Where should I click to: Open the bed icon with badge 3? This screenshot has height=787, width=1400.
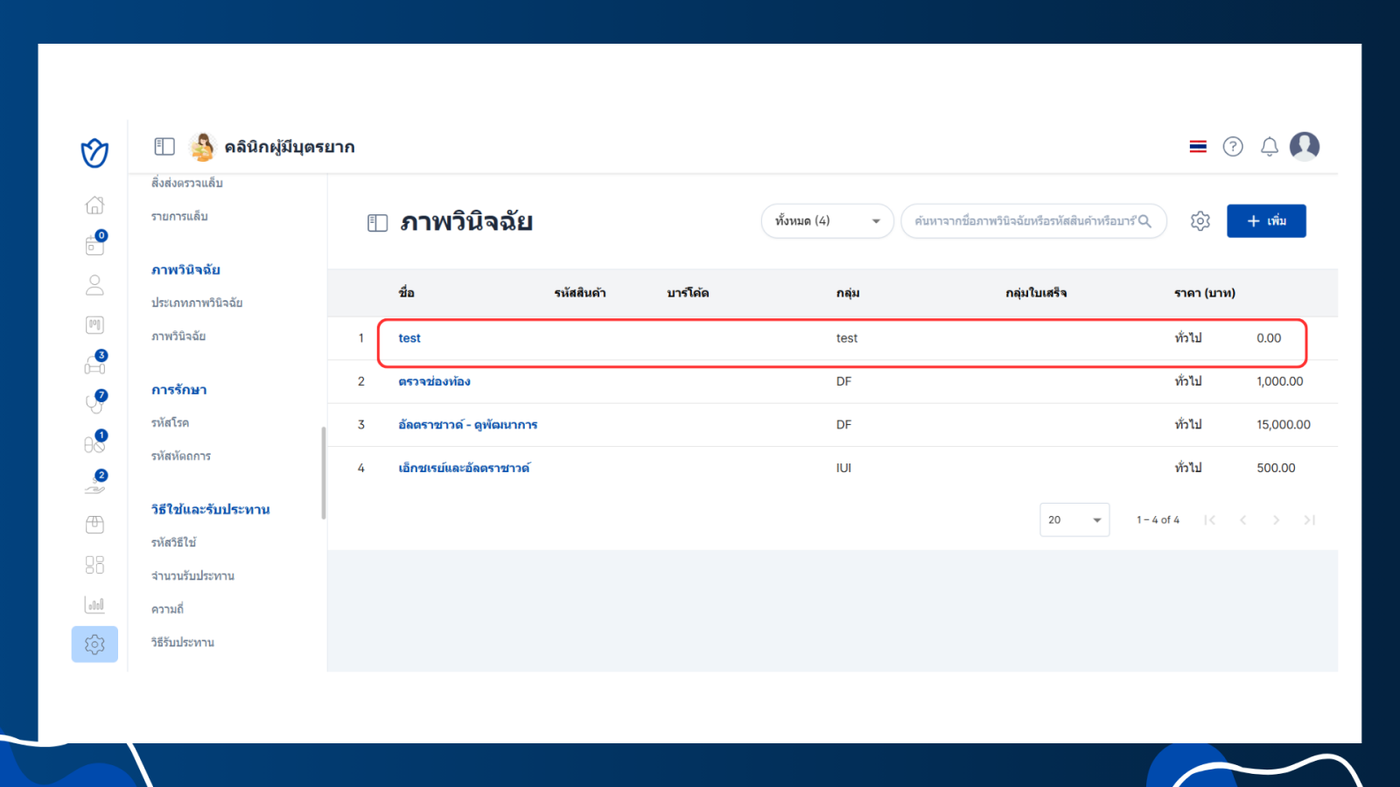click(94, 364)
